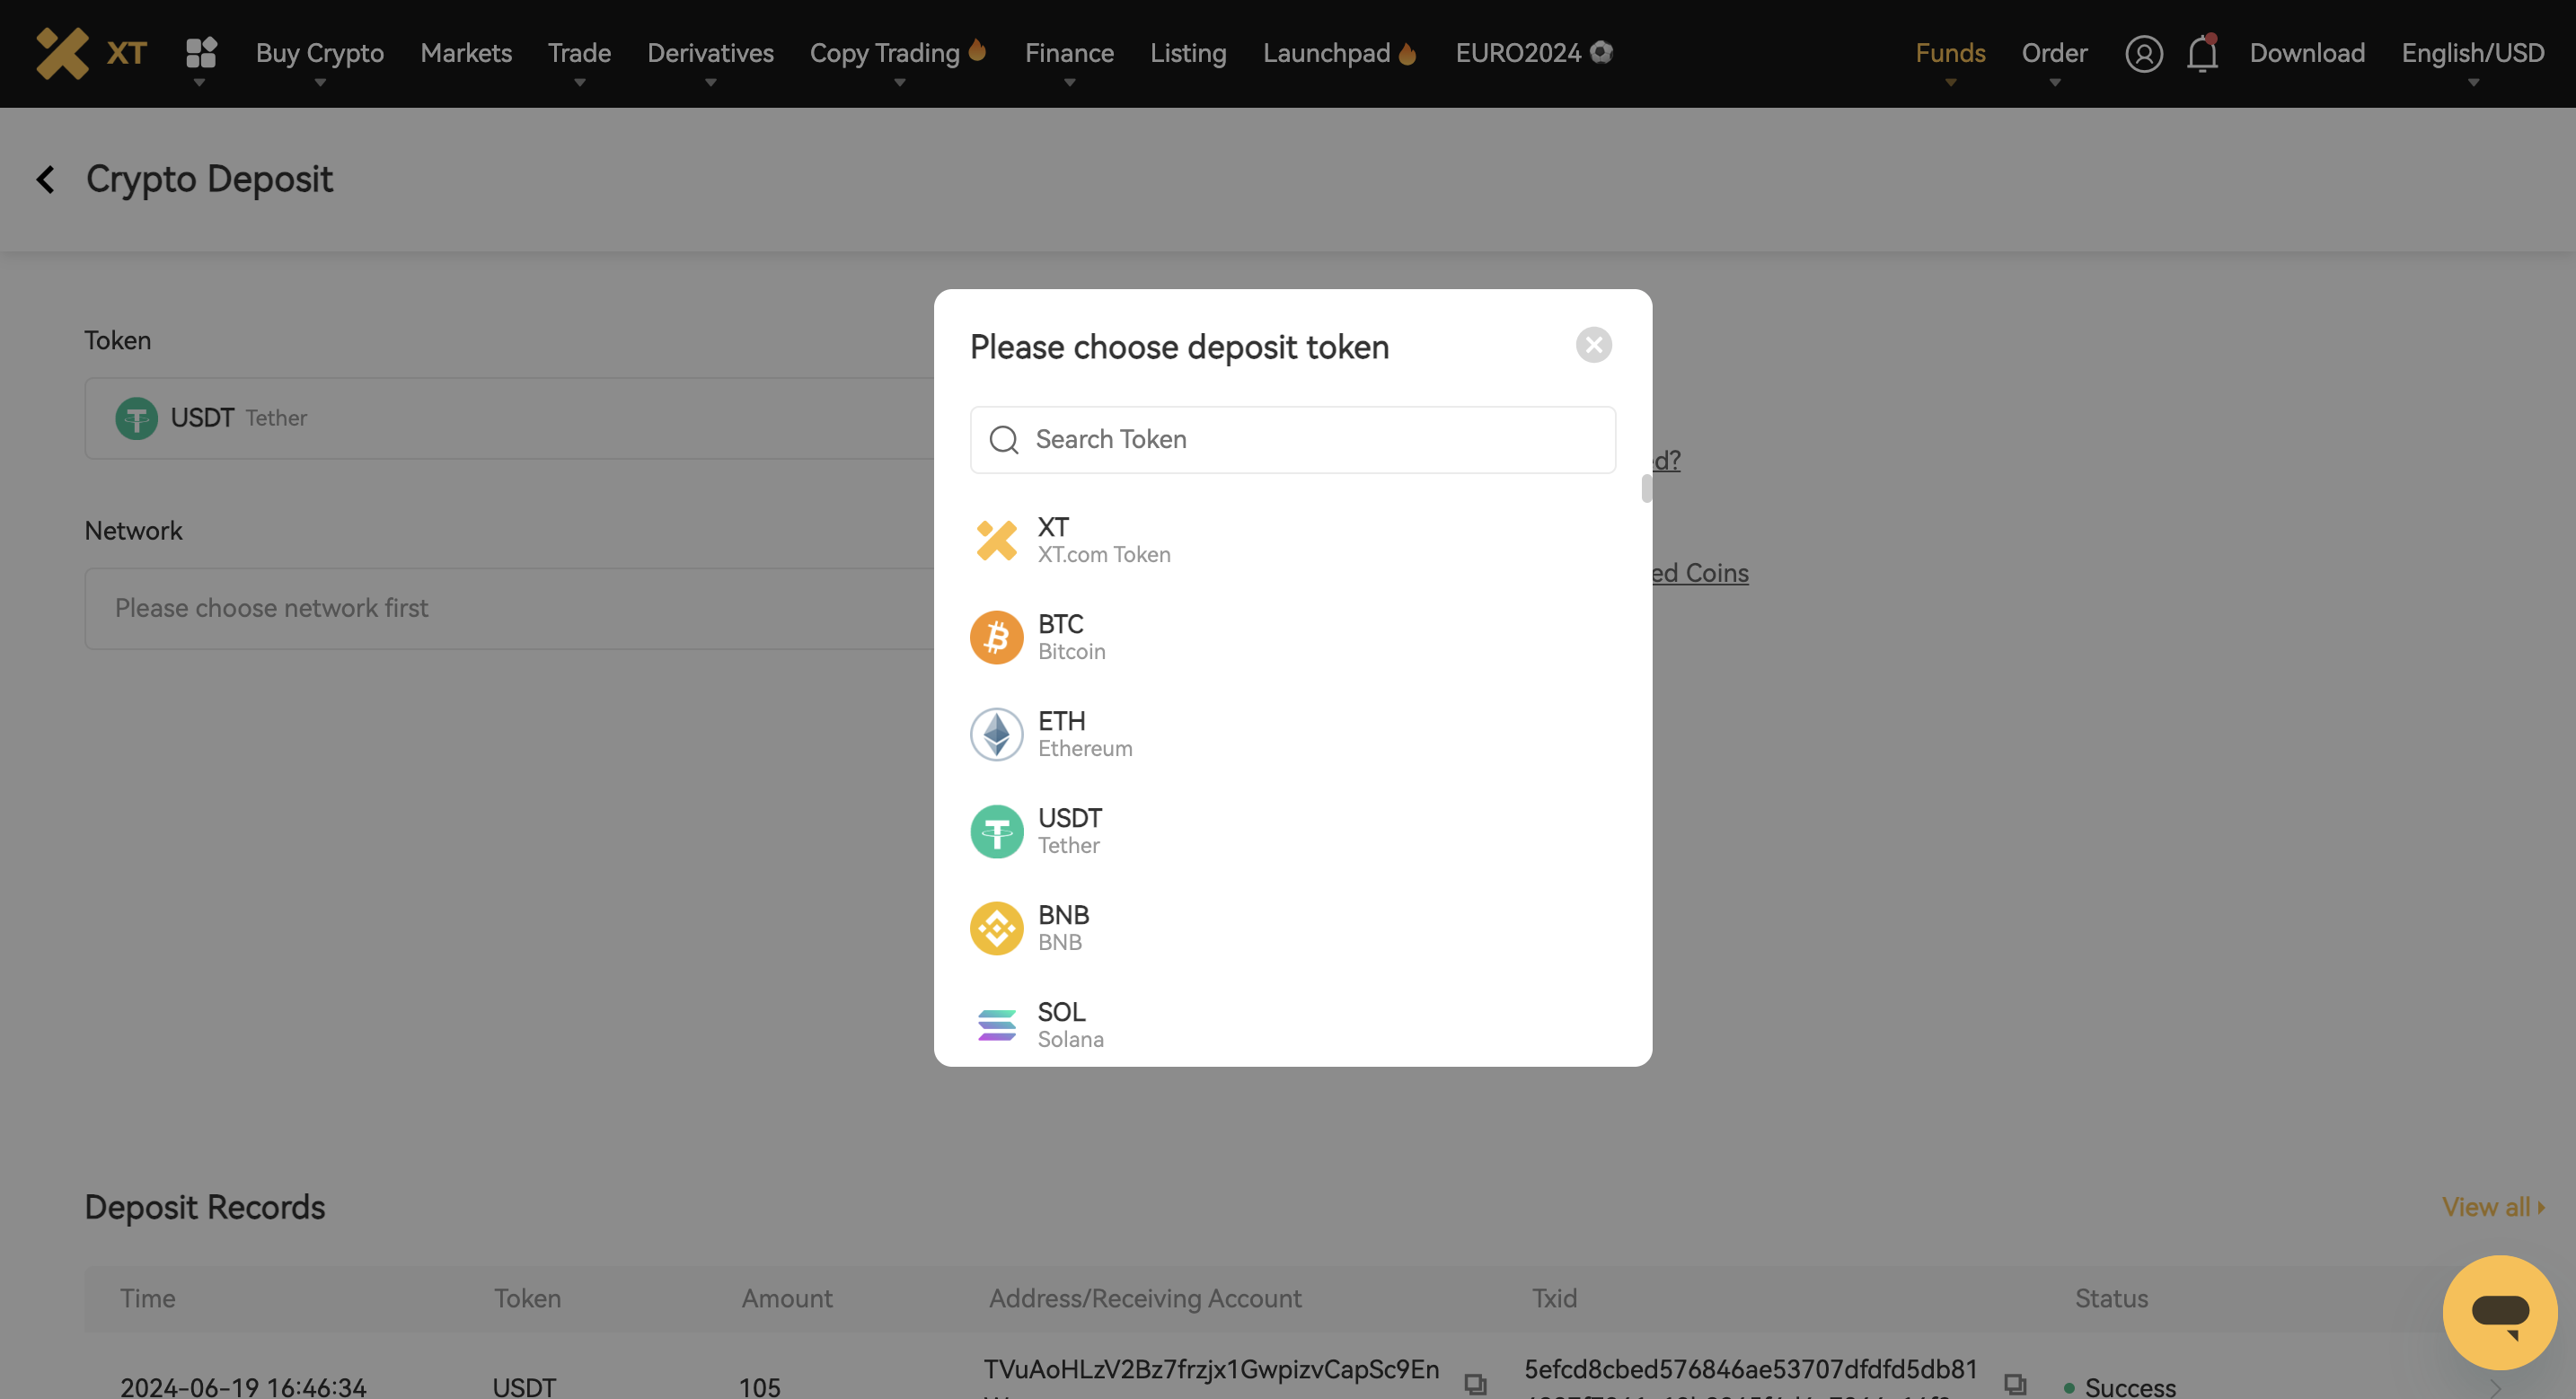Open the English/USD language selector
Viewport: 2576px width, 1399px height.
click(x=2472, y=53)
